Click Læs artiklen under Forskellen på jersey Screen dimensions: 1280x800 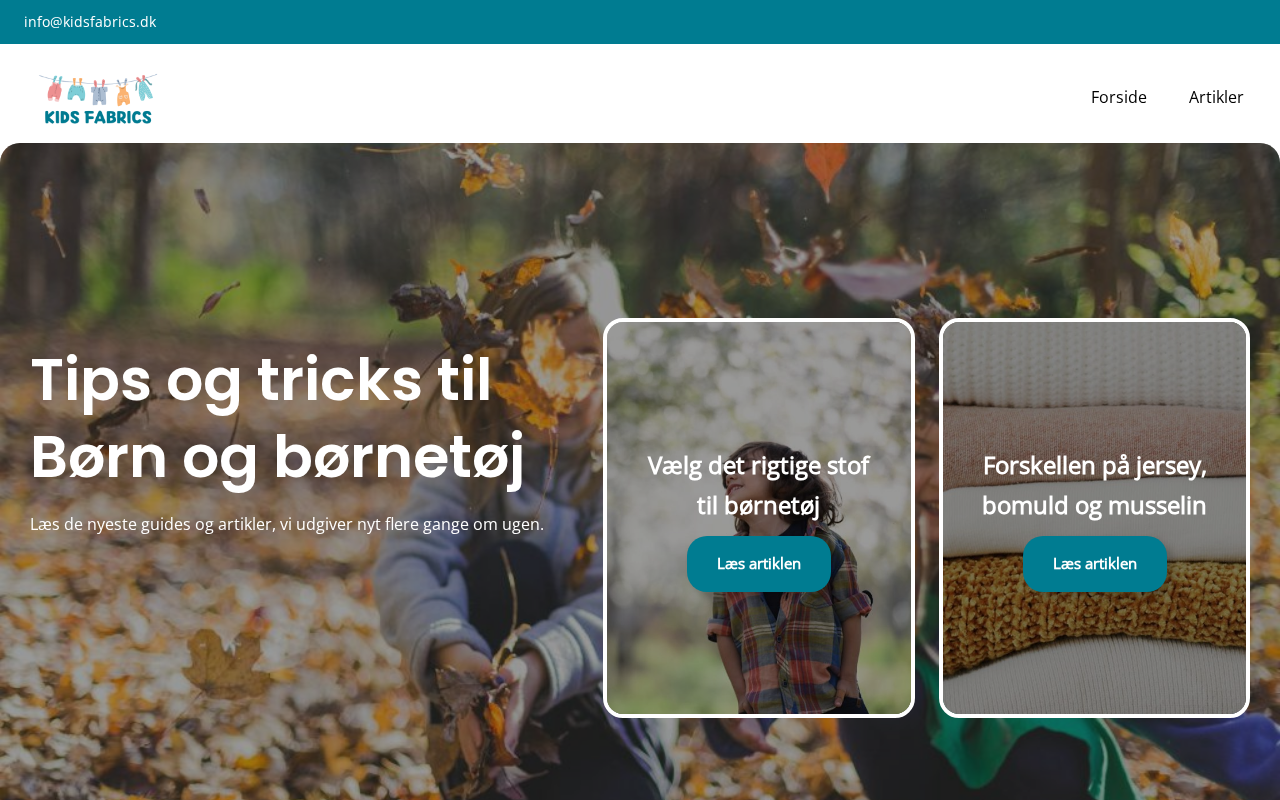[1095, 564]
